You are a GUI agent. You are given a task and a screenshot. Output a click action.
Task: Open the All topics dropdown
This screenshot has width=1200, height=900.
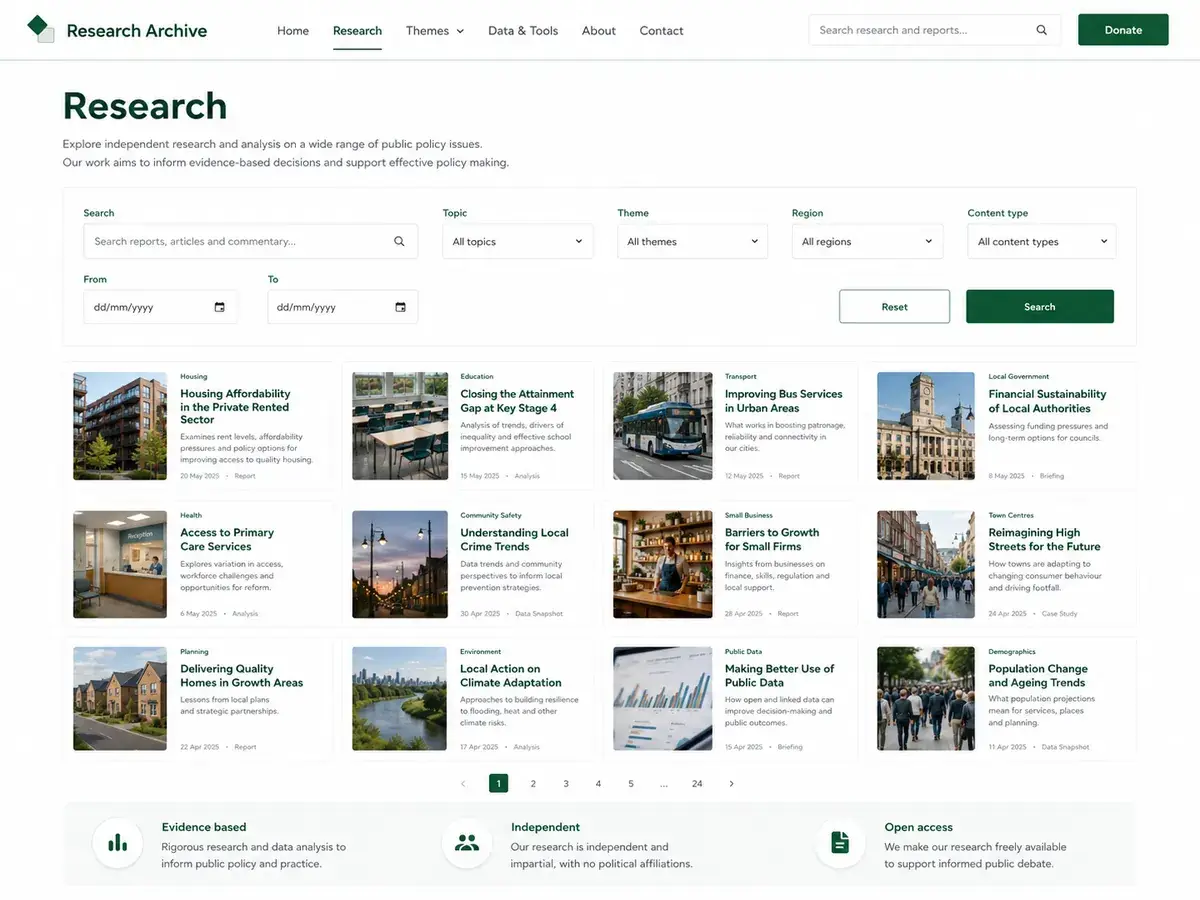518,241
